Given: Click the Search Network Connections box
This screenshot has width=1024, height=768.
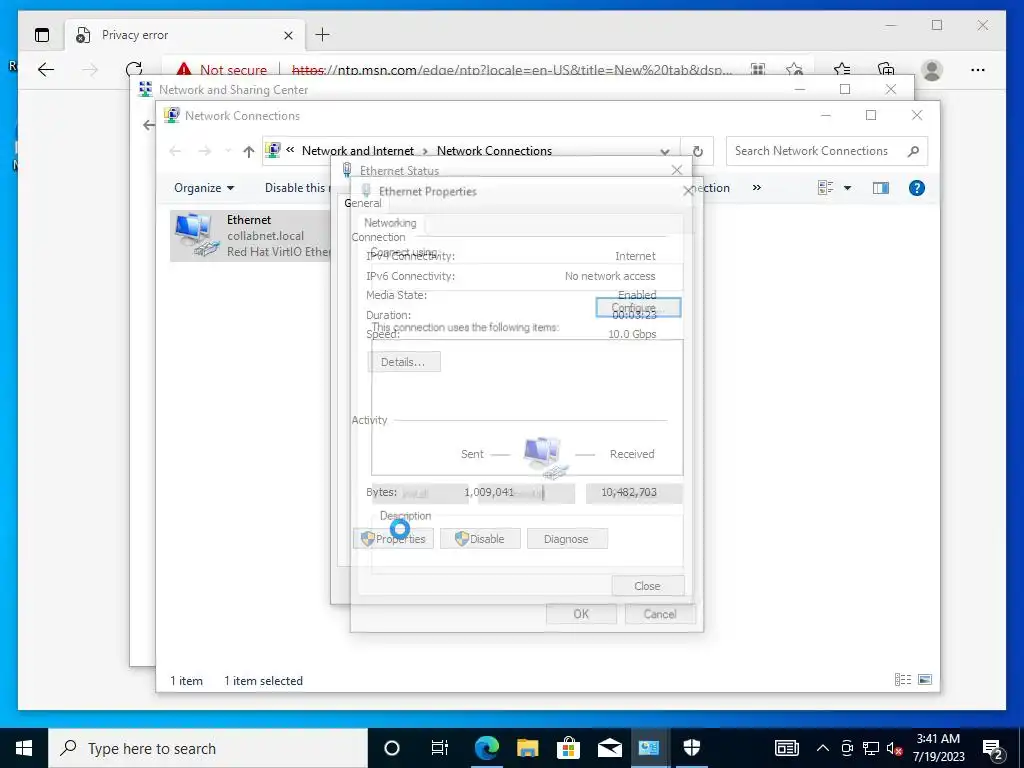Looking at the screenshot, I should pyautogui.click(x=826, y=151).
